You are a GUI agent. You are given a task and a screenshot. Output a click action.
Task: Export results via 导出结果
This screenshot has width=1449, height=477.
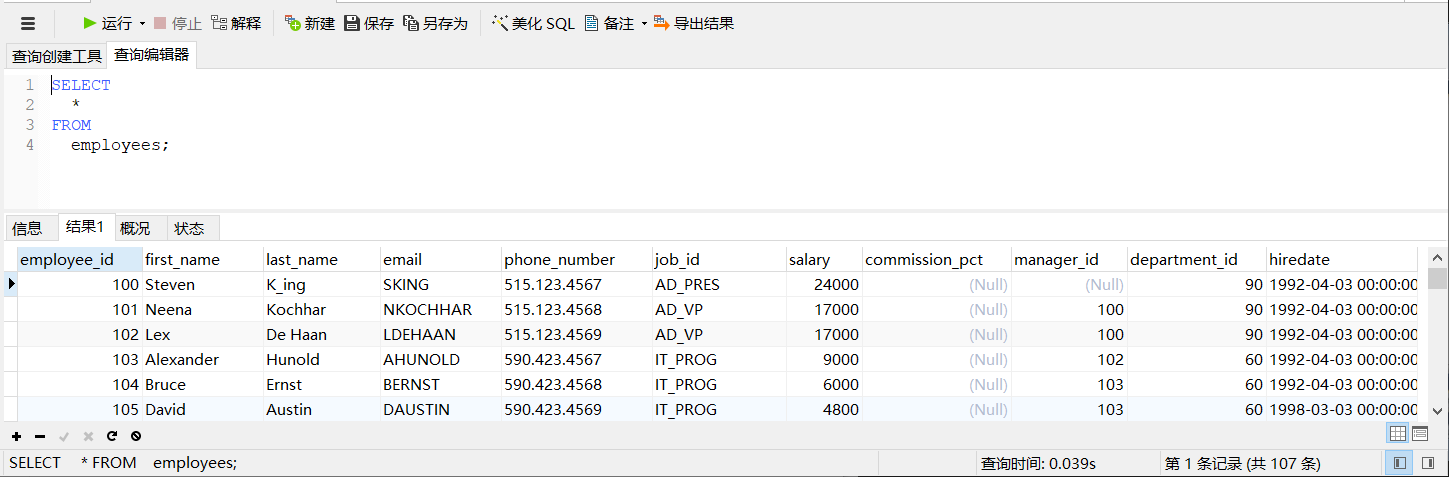tap(694, 23)
